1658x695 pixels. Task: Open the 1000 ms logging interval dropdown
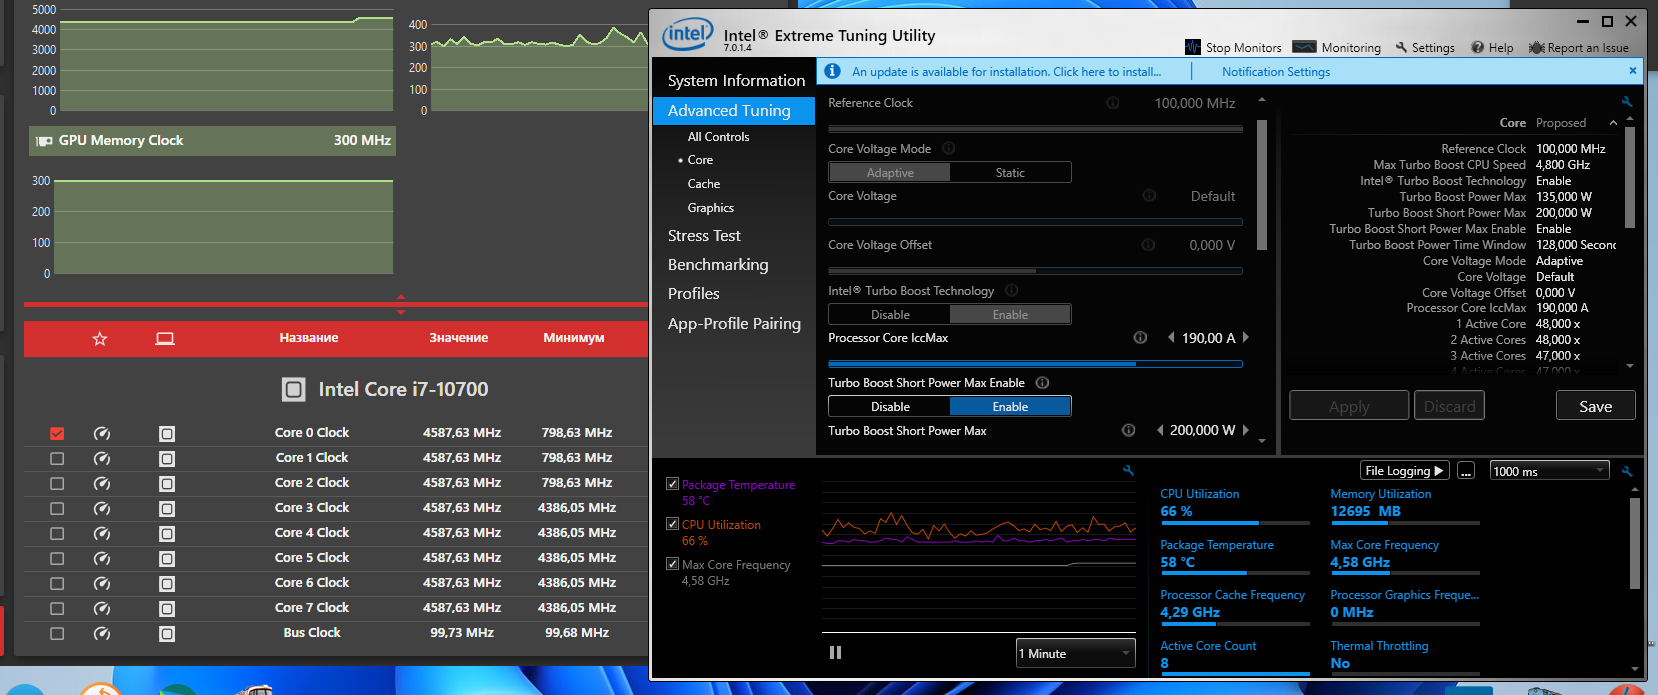(x=1549, y=471)
